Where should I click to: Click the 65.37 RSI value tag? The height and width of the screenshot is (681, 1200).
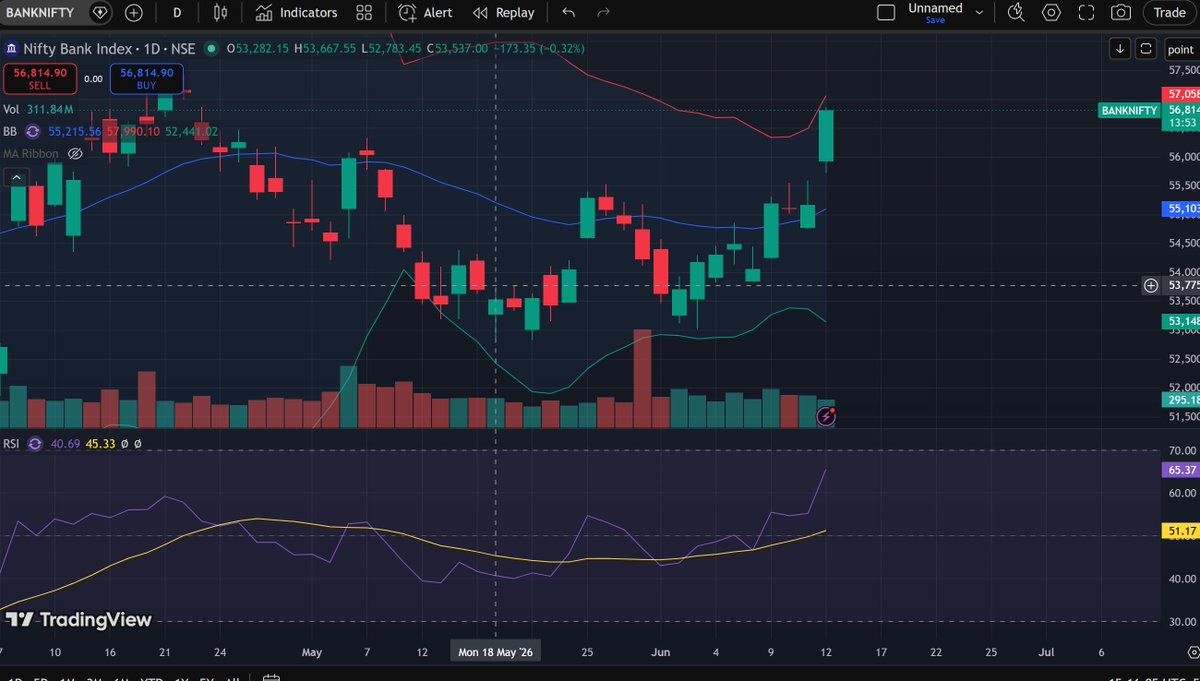tap(1182, 469)
